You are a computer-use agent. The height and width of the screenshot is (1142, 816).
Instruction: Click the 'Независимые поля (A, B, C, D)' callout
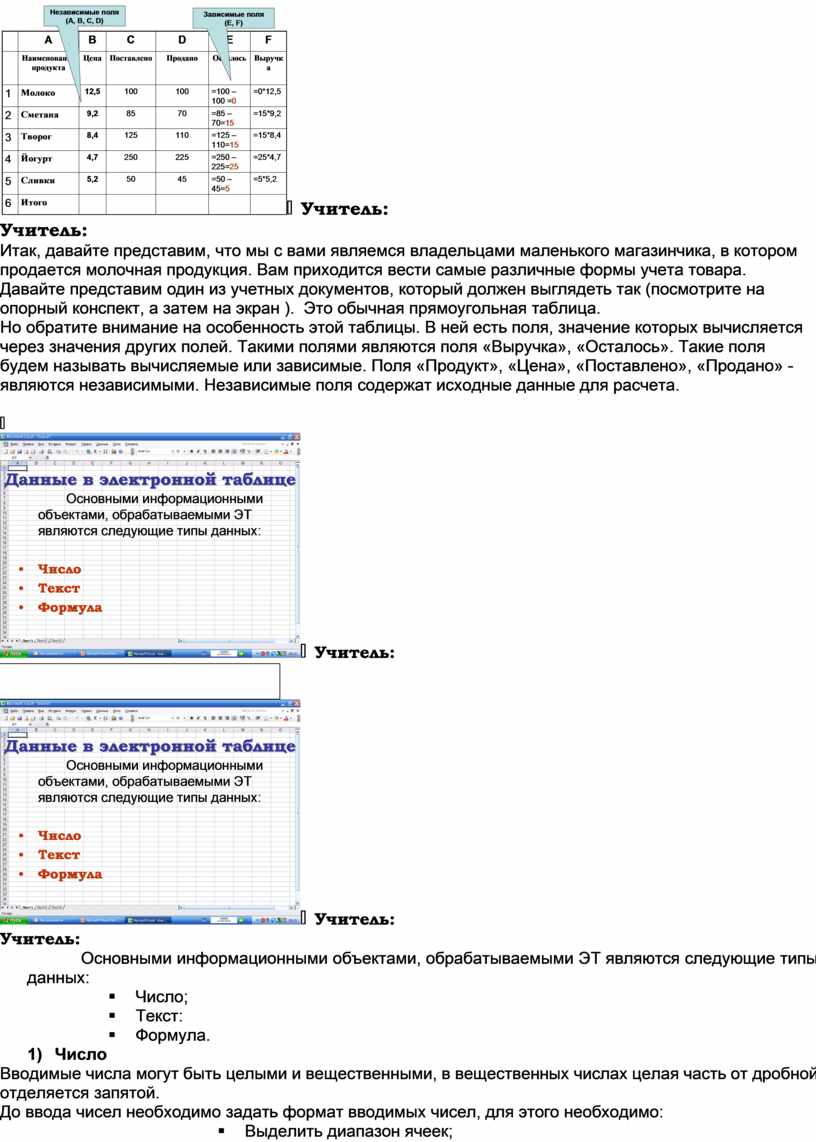pos(85,16)
